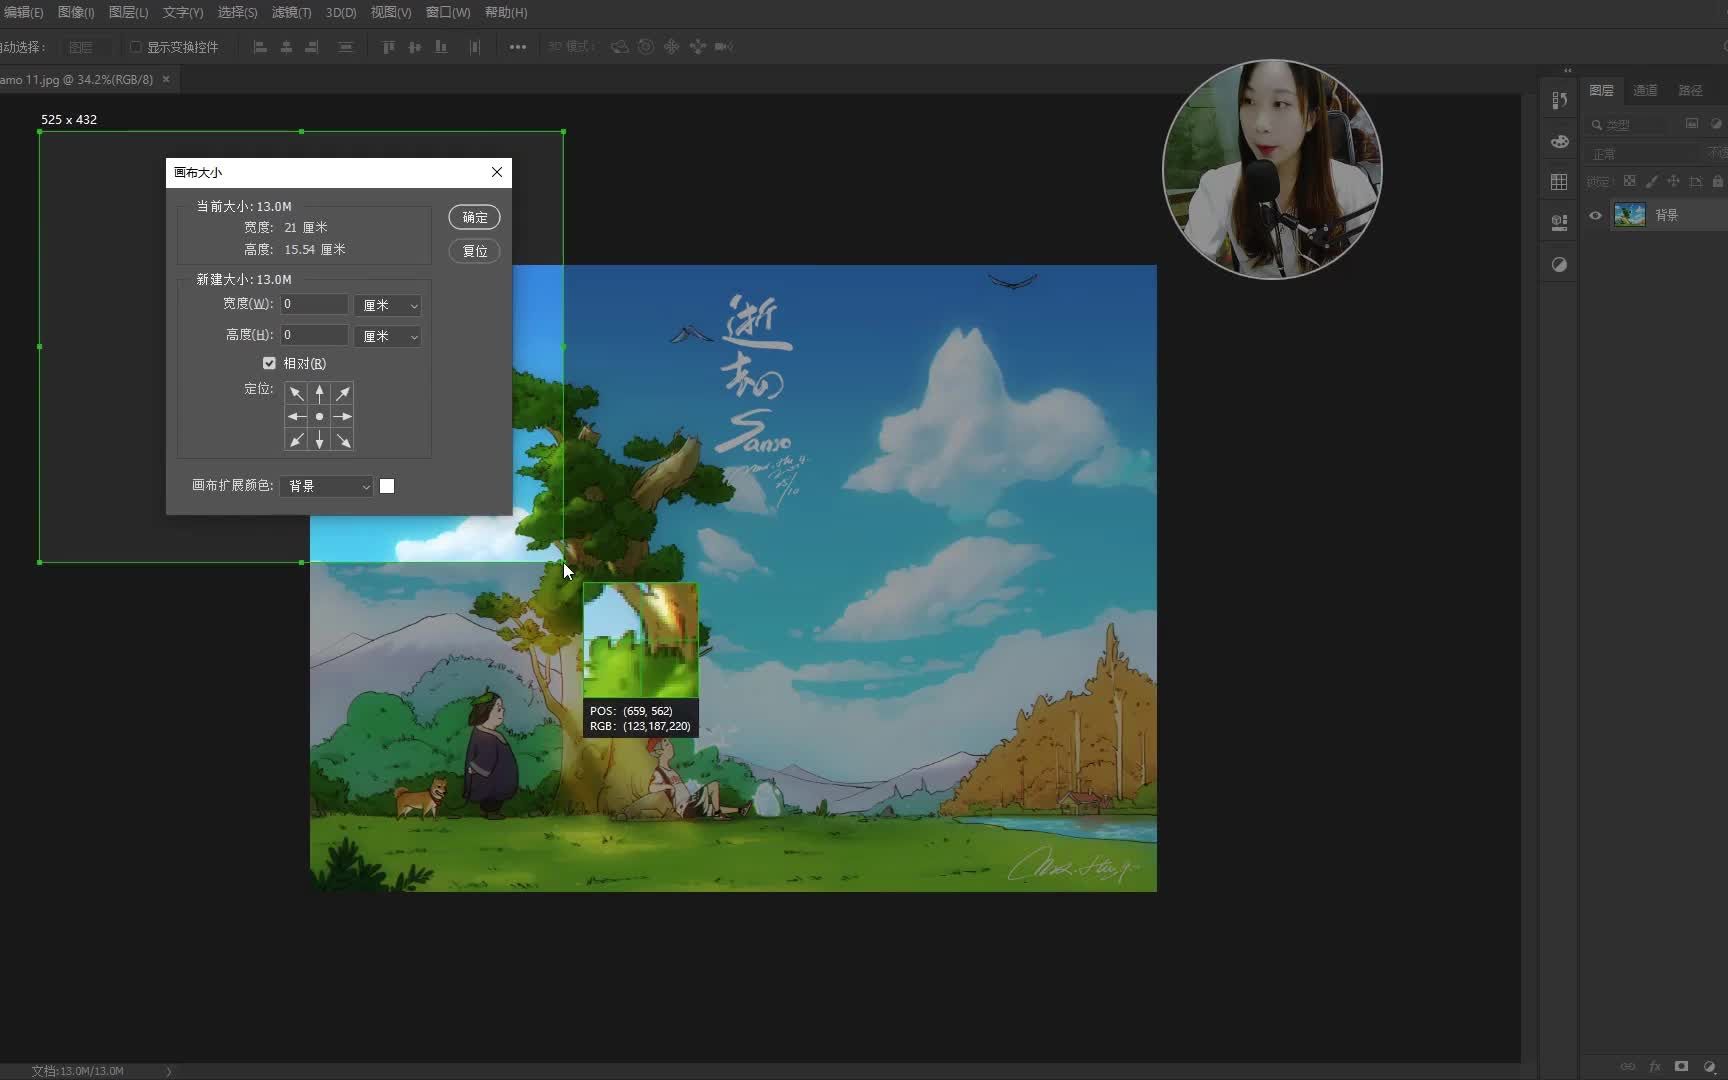Click adjustment layer filter icon in Layers panel
1728x1080 pixels.
1717,124
